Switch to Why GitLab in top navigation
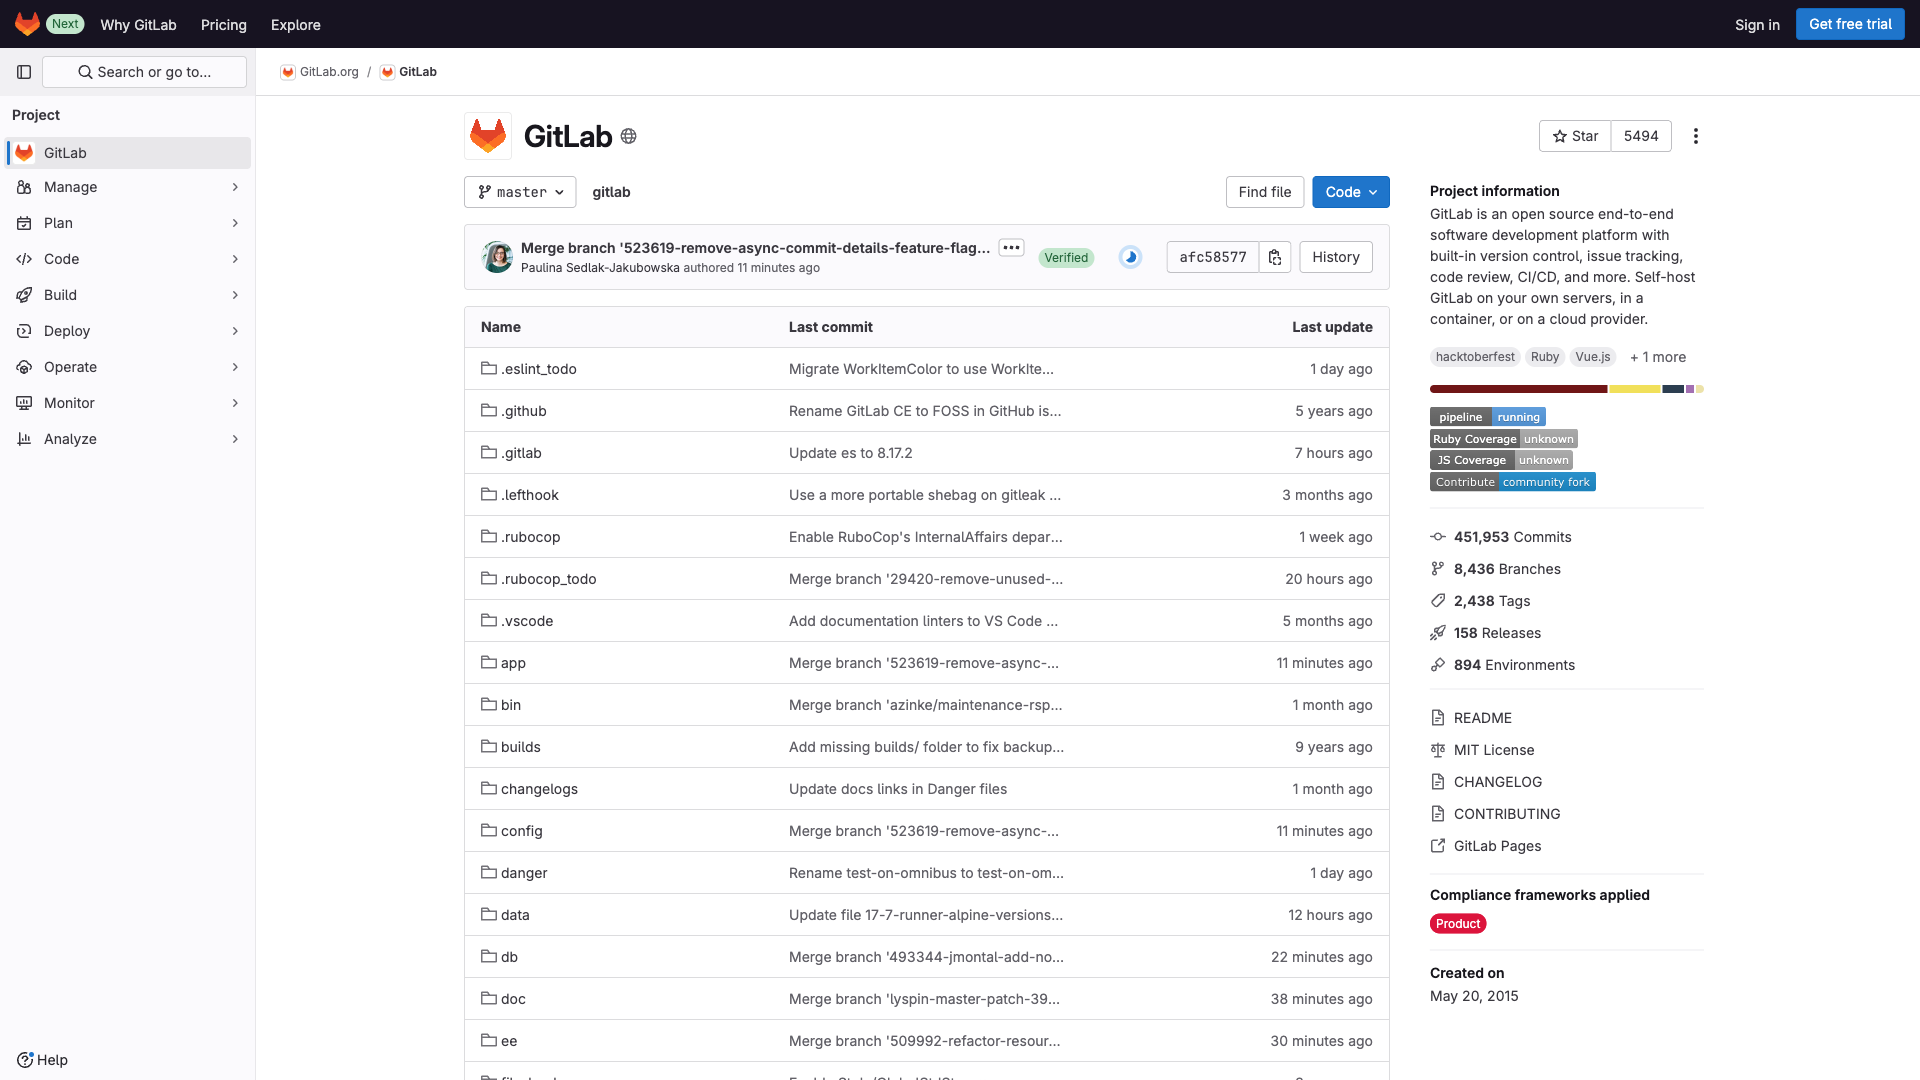 coord(138,24)
